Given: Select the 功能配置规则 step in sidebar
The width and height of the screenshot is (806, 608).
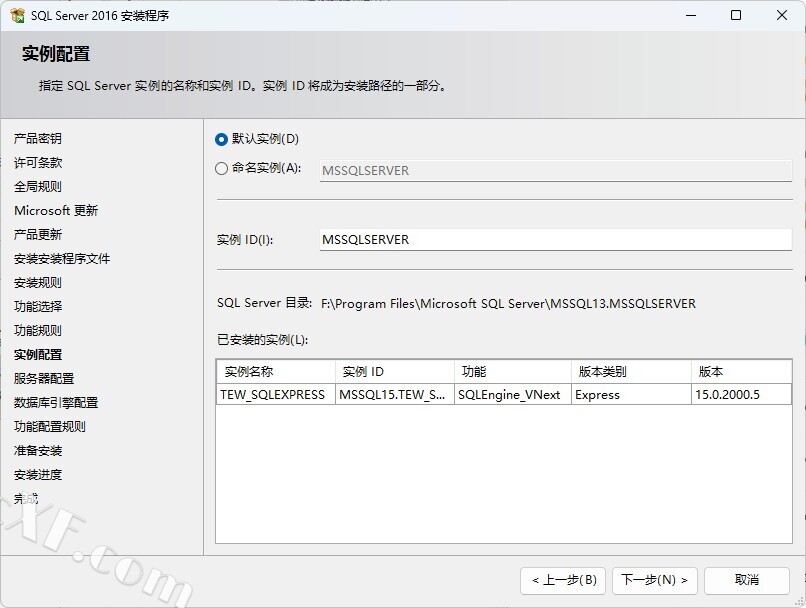Looking at the screenshot, I should click(49, 427).
